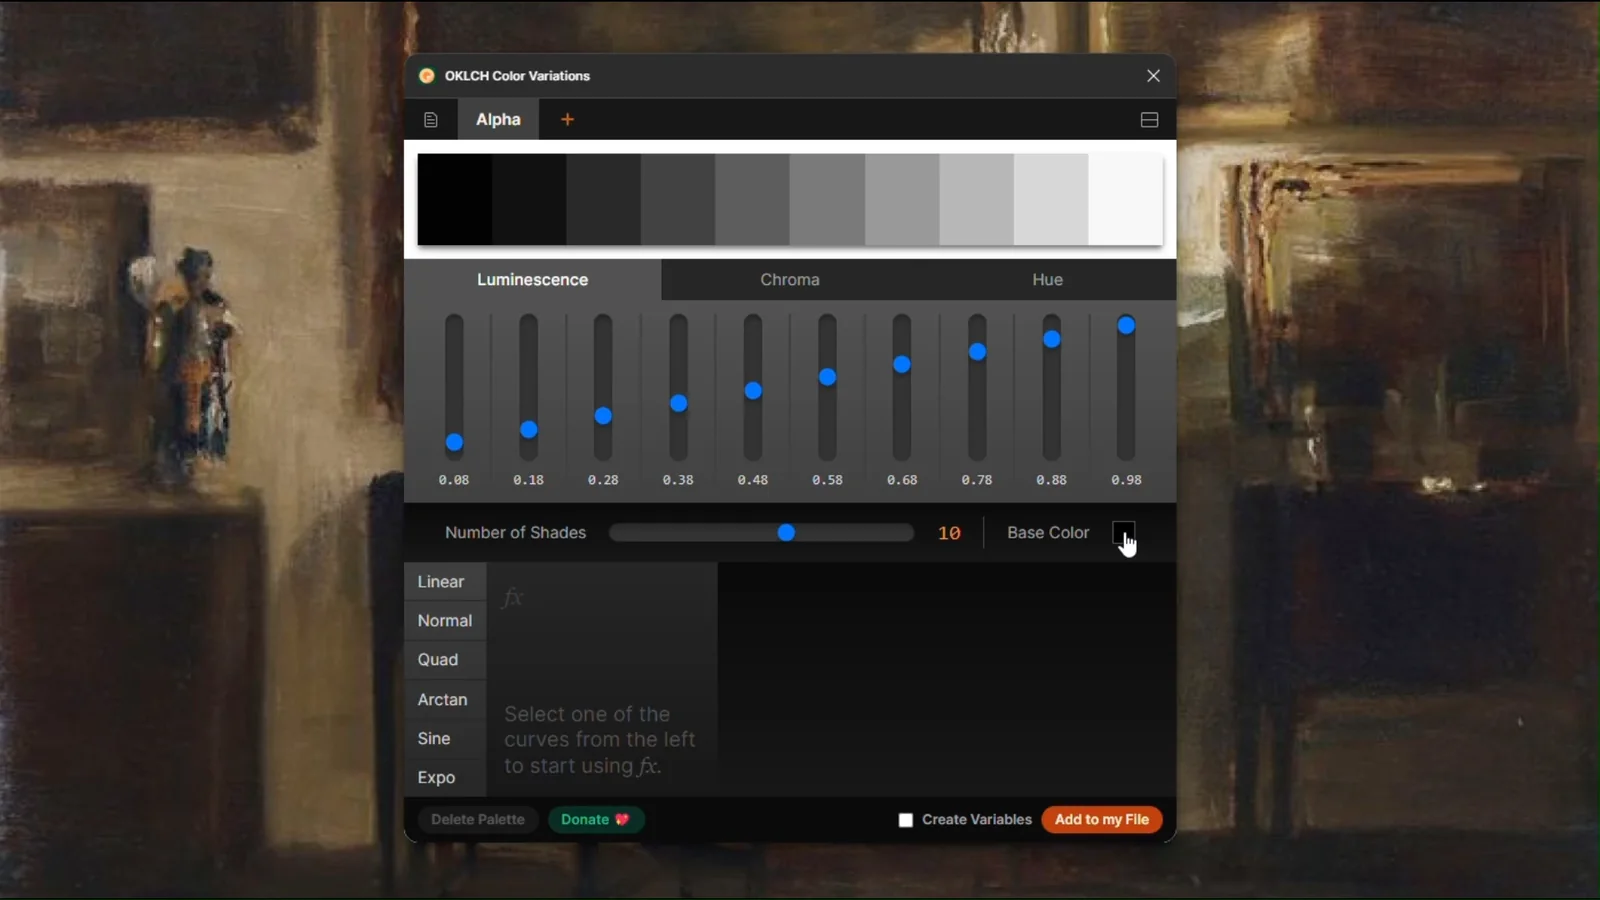Screen dimensions: 1600x900
Task: Click the 0.98 luminescence slider handle
Action: pyautogui.click(x=1126, y=325)
